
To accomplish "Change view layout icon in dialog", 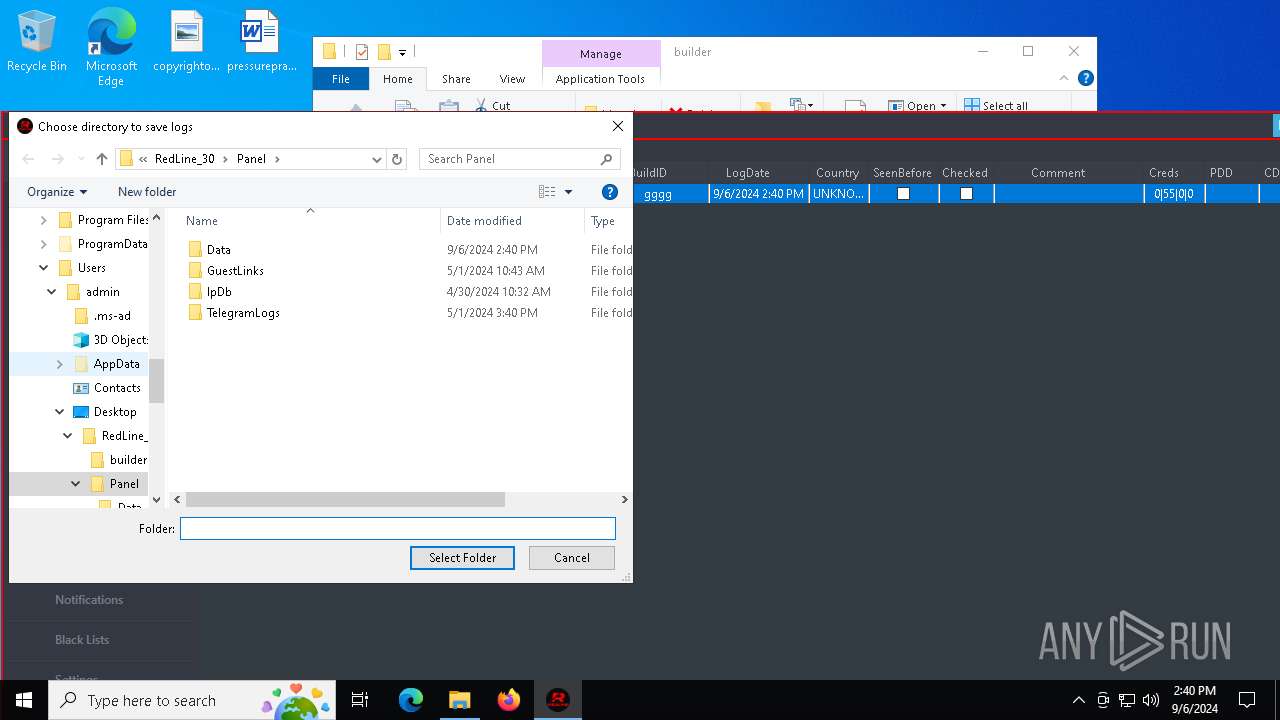I will pyautogui.click(x=547, y=192).
